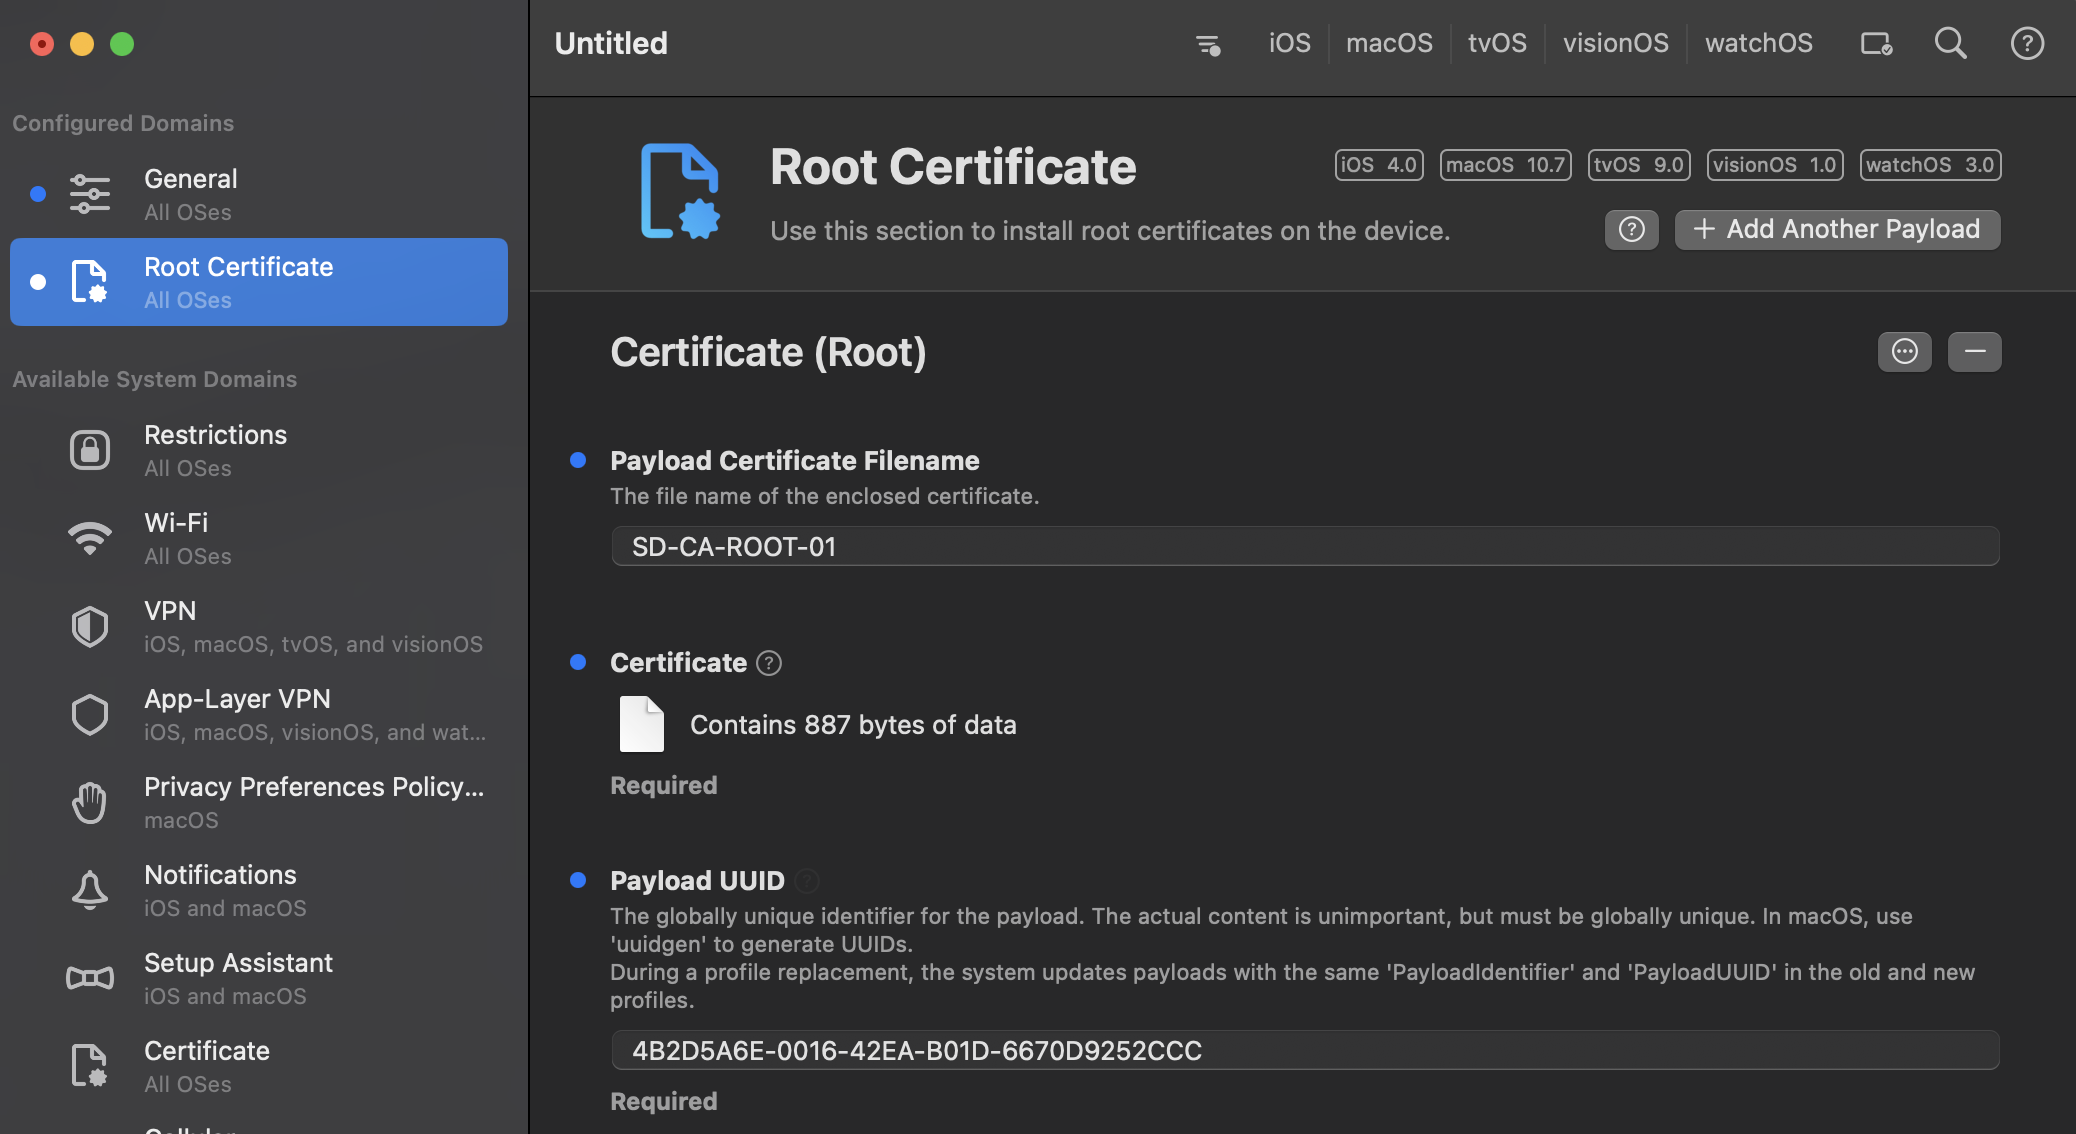Click the VPN shield icon in sidebar
The image size is (2076, 1134).
(90, 626)
